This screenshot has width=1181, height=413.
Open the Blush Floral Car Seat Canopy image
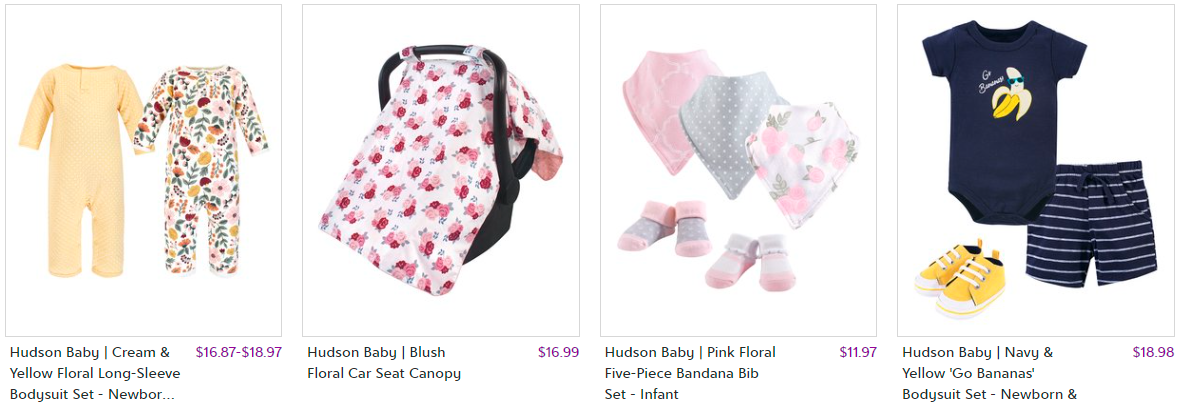coord(441,170)
